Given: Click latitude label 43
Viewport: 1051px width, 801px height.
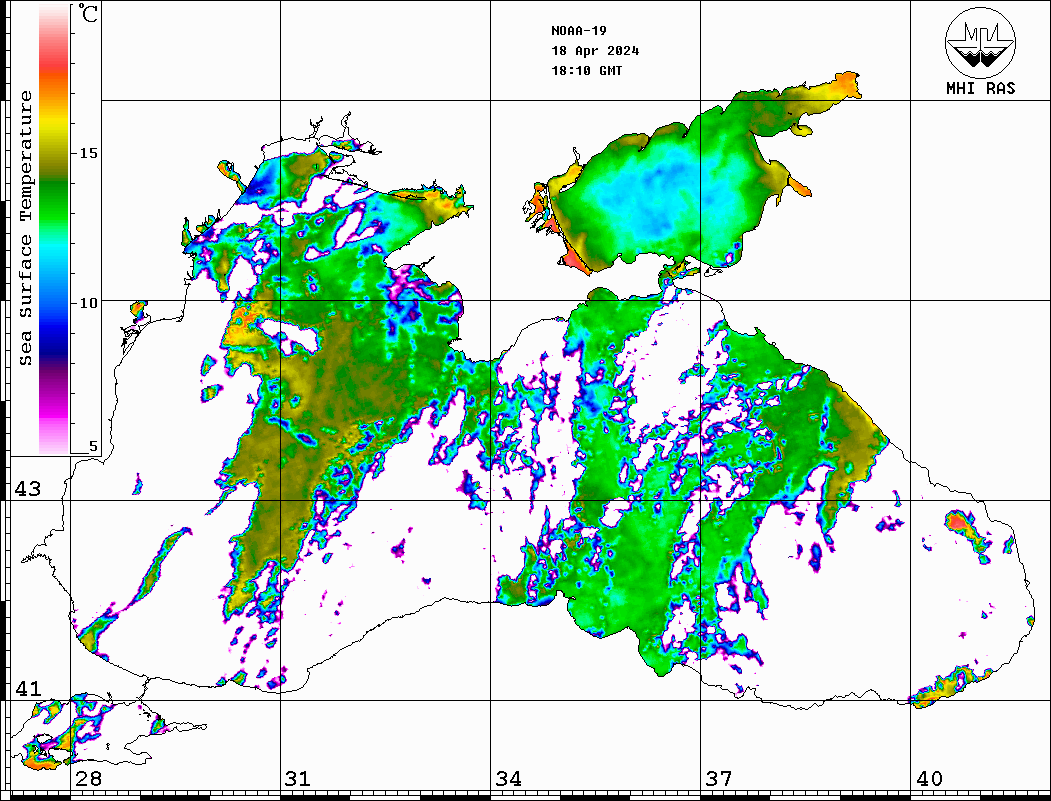Looking at the screenshot, I should 27,489.
